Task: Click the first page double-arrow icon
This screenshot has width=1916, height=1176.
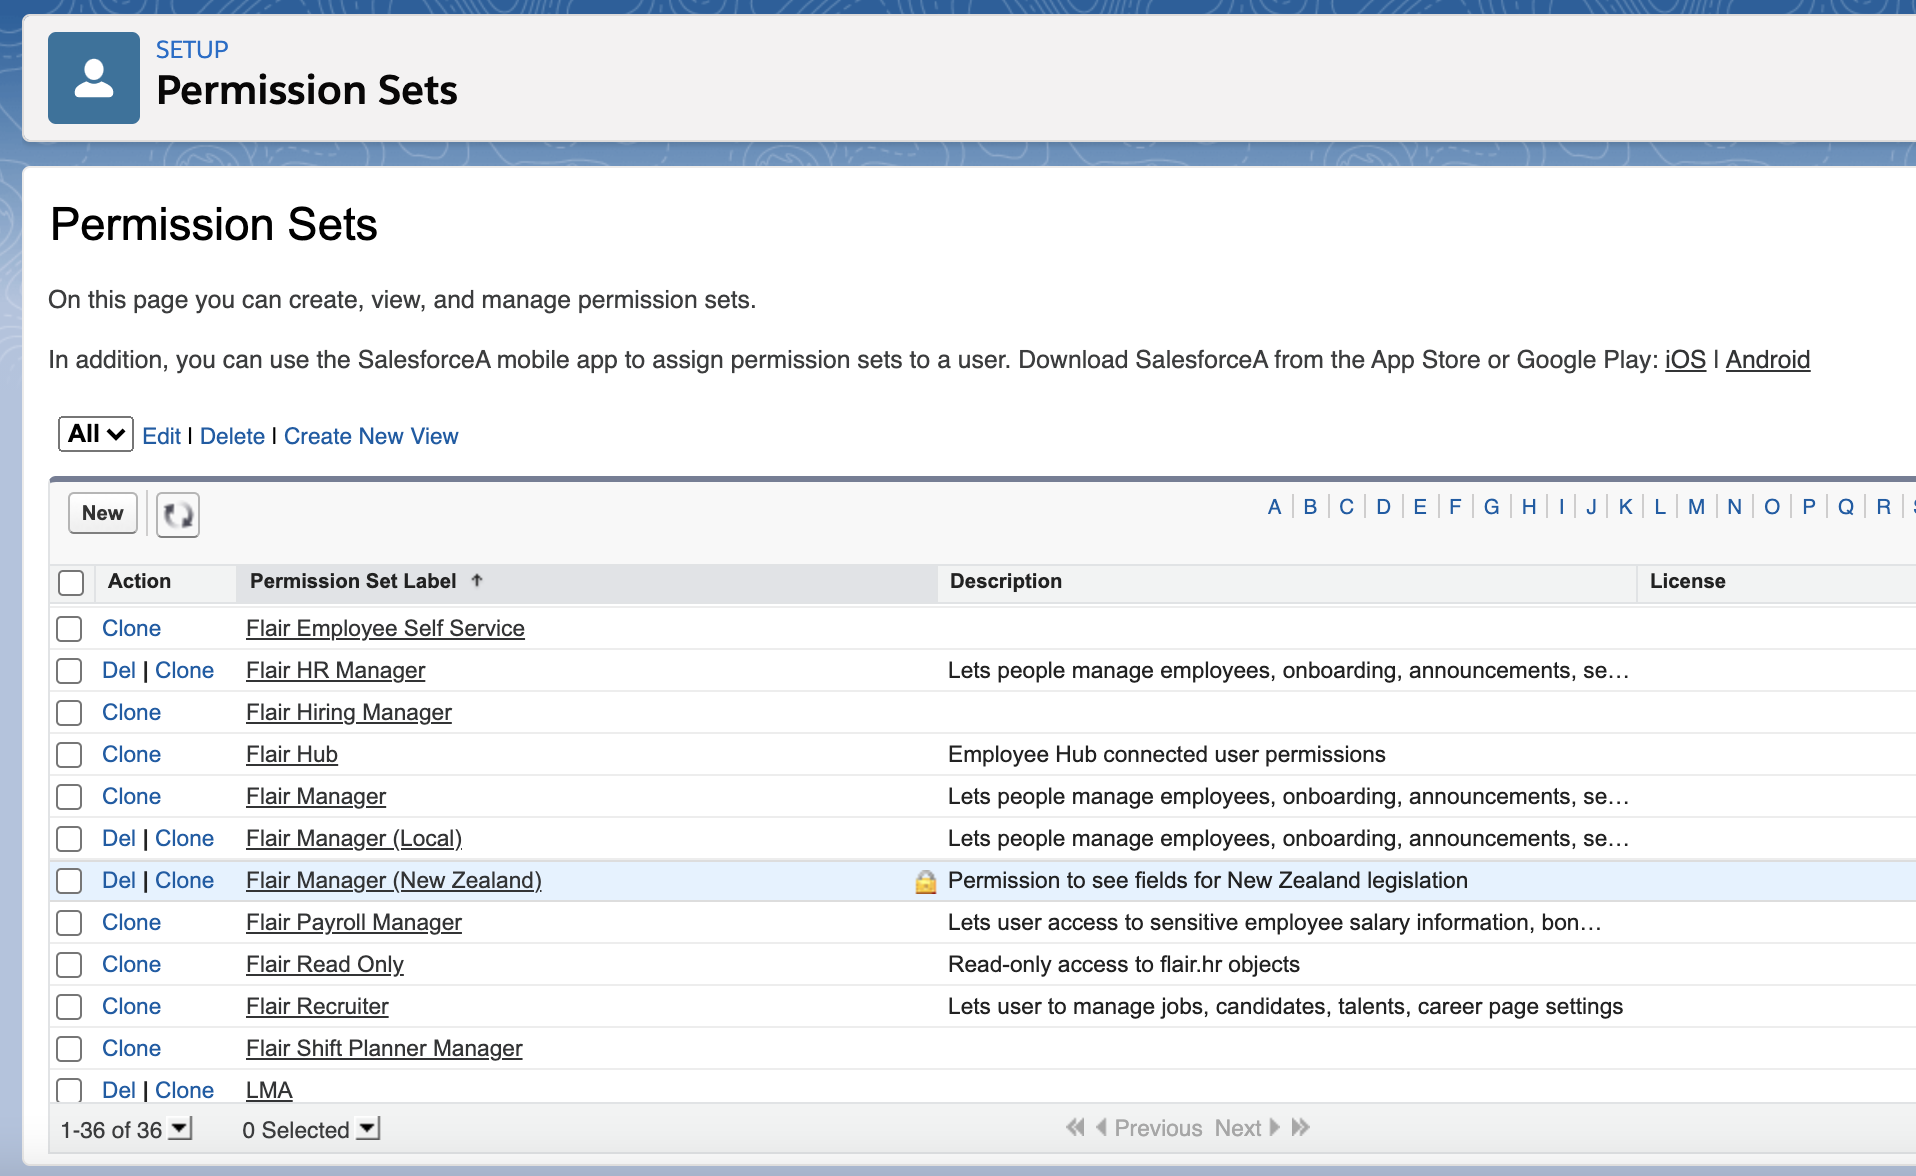Action: [x=1075, y=1128]
